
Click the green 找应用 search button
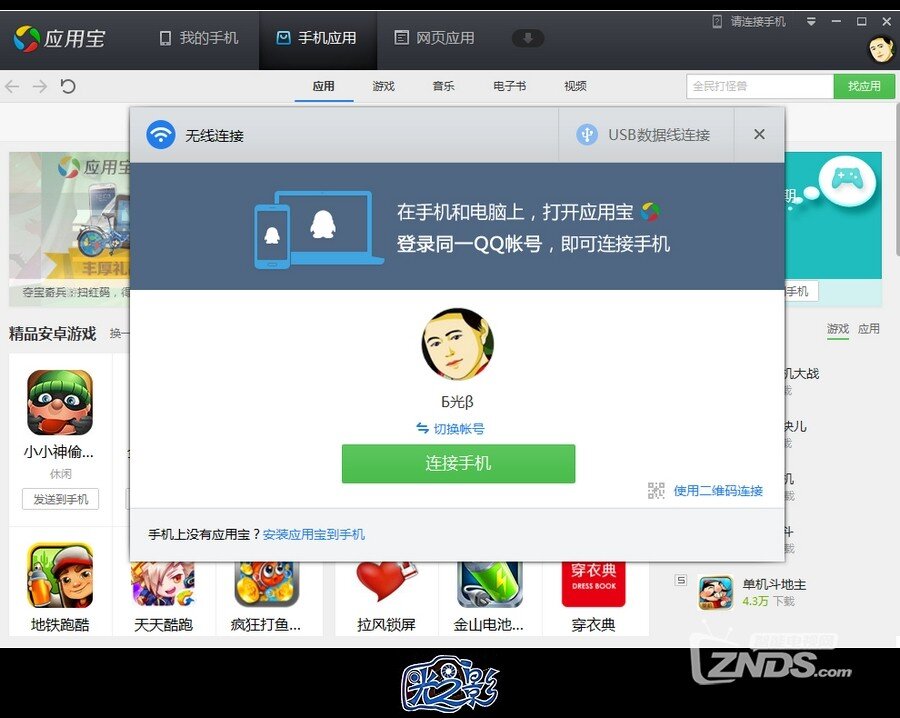tap(864, 86)
